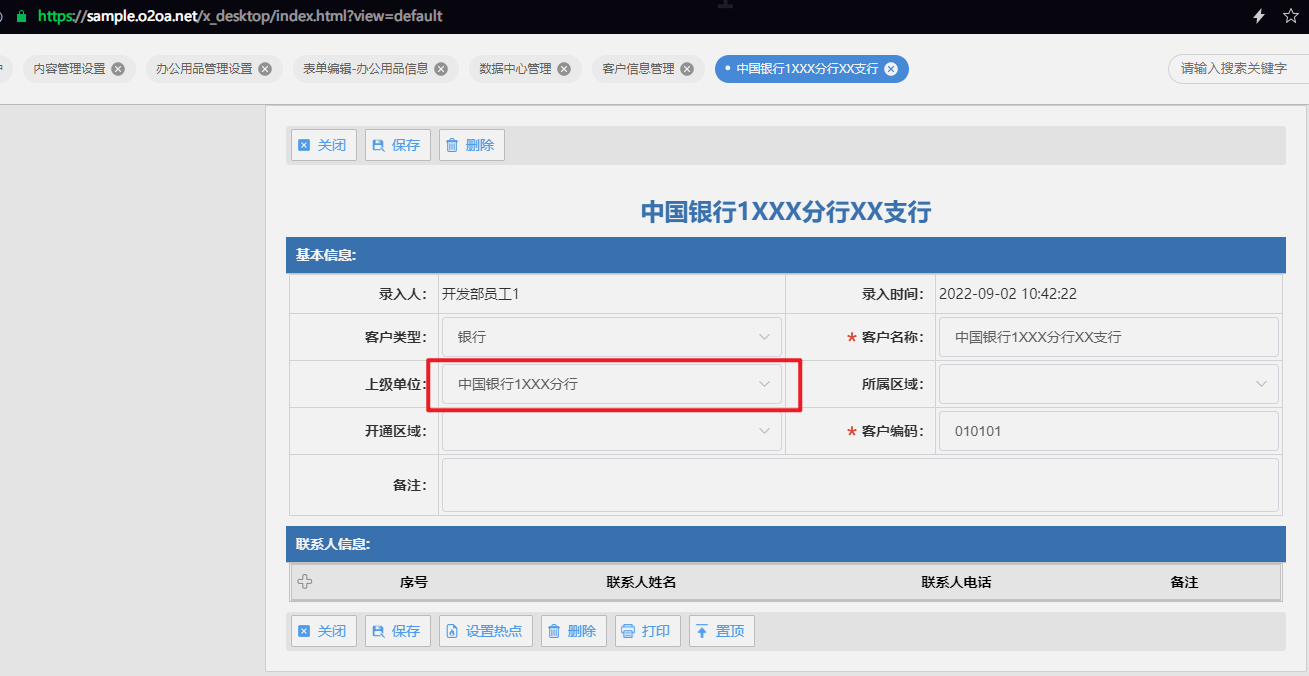Close the 客户信息管理 tab

pos(687,69)
